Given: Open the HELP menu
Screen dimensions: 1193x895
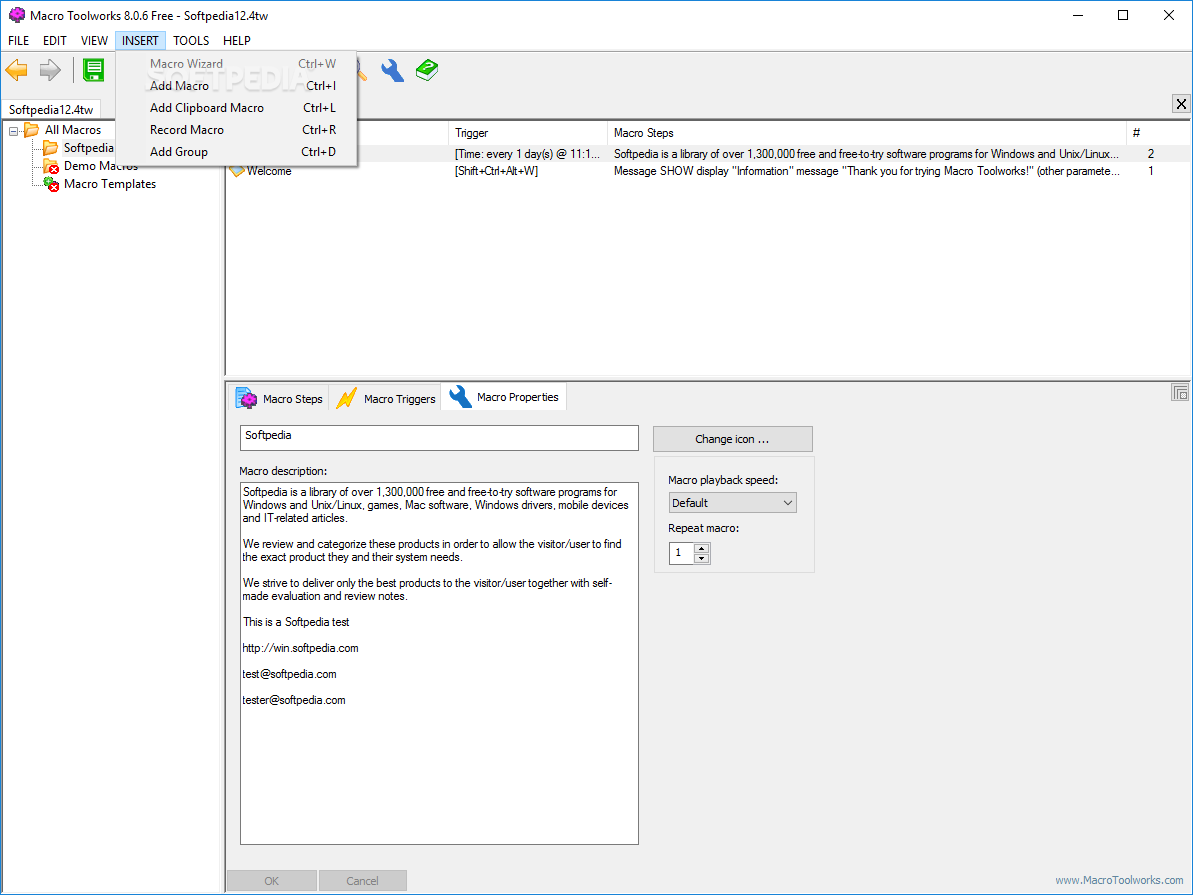Looking at the screenshot, I should [237, 40].
